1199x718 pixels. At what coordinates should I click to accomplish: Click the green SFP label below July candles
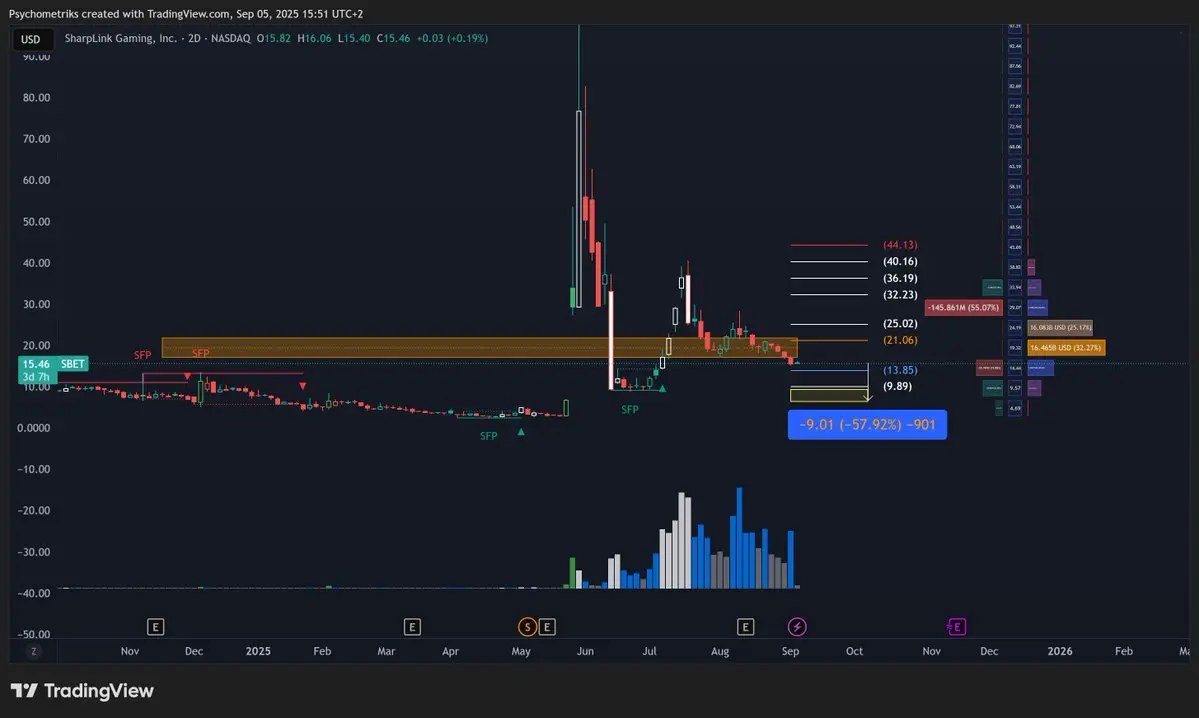629,410
